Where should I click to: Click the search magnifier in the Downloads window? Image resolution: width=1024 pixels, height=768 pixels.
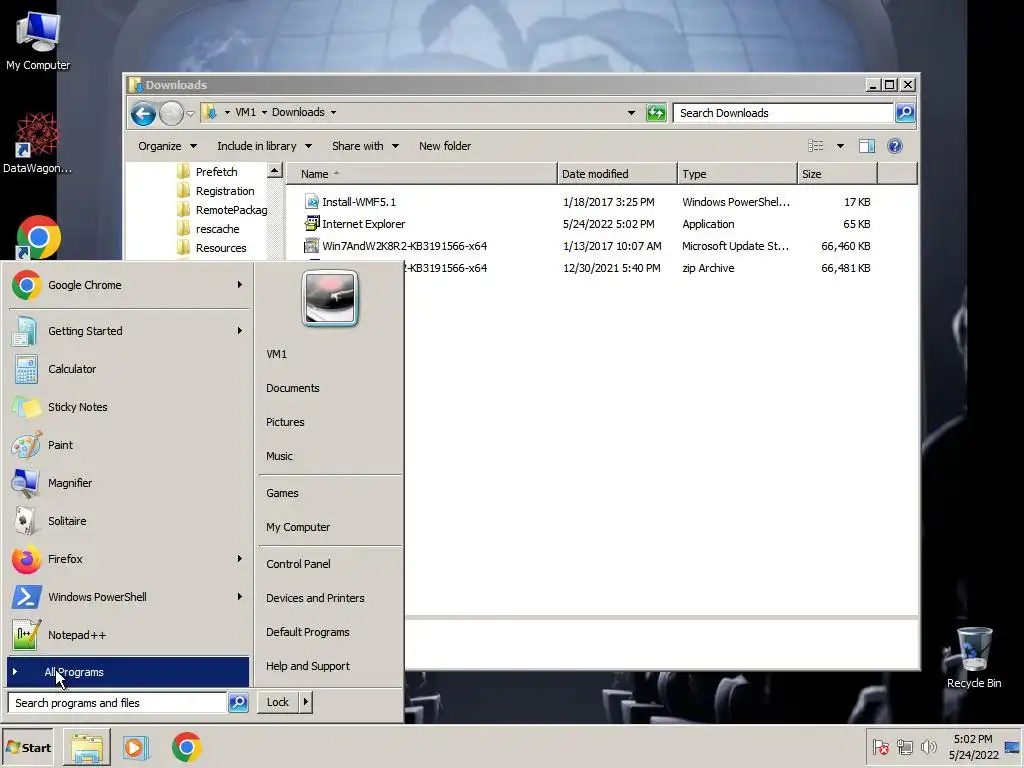pos(905,113)
